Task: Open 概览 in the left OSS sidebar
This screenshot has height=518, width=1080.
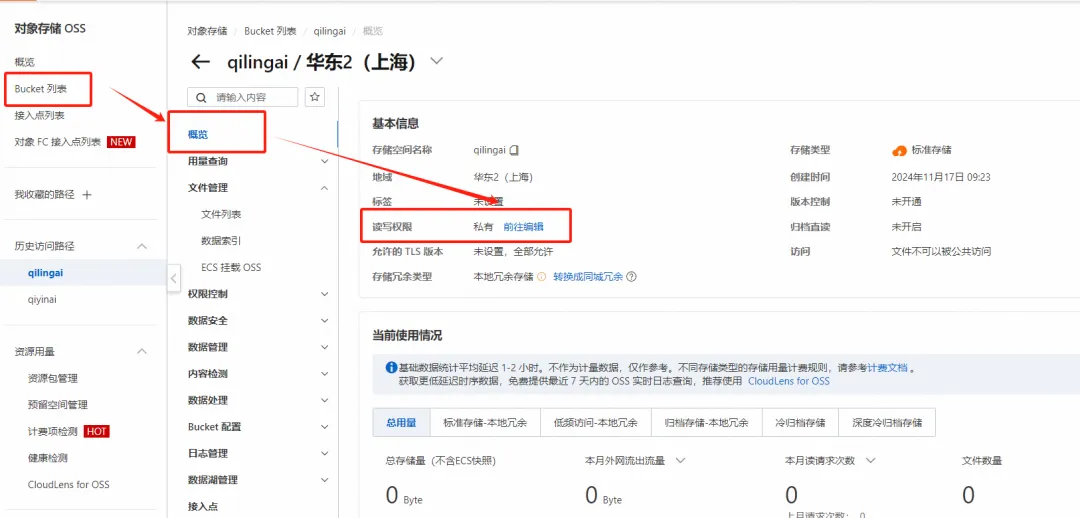Action: pos(25,62)
